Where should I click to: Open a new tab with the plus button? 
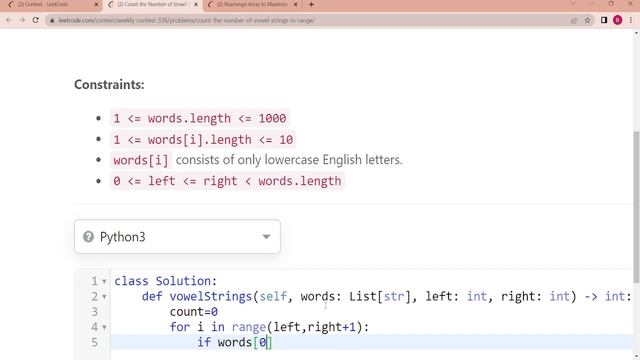(311, 4)
